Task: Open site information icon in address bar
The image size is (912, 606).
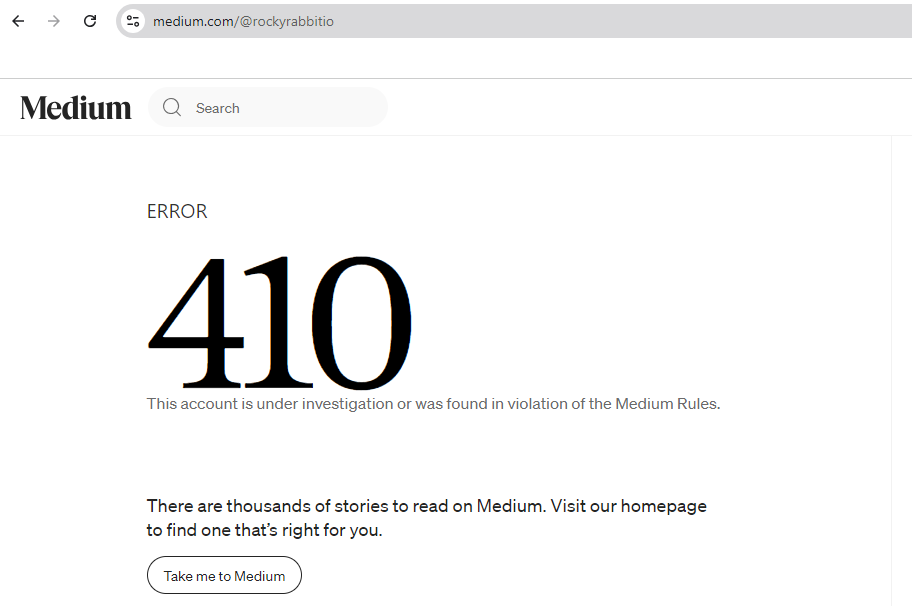Action: (133, 22)
